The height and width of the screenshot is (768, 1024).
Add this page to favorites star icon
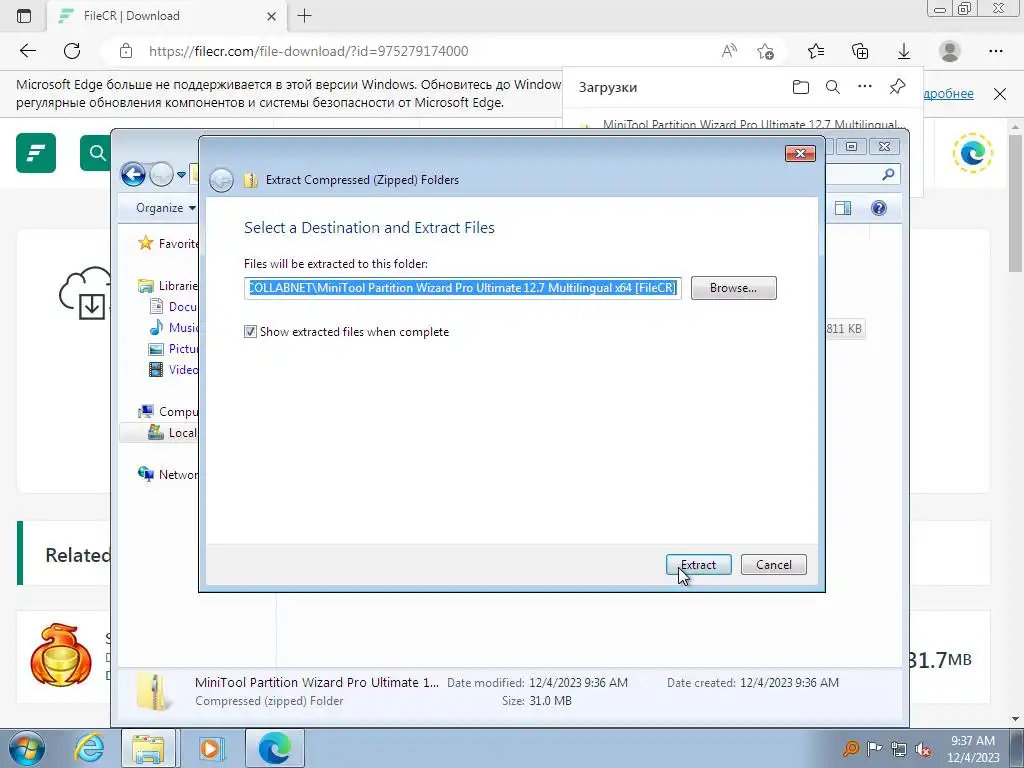(765, 51)
